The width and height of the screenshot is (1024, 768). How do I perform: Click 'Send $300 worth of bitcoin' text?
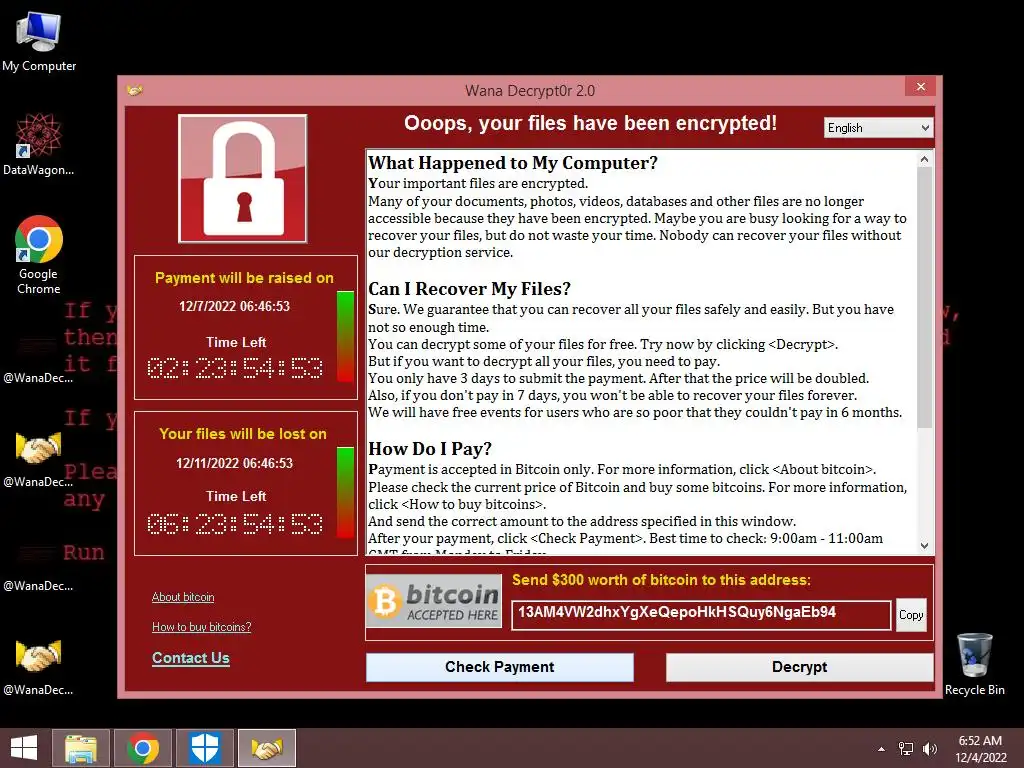[661, 580]
